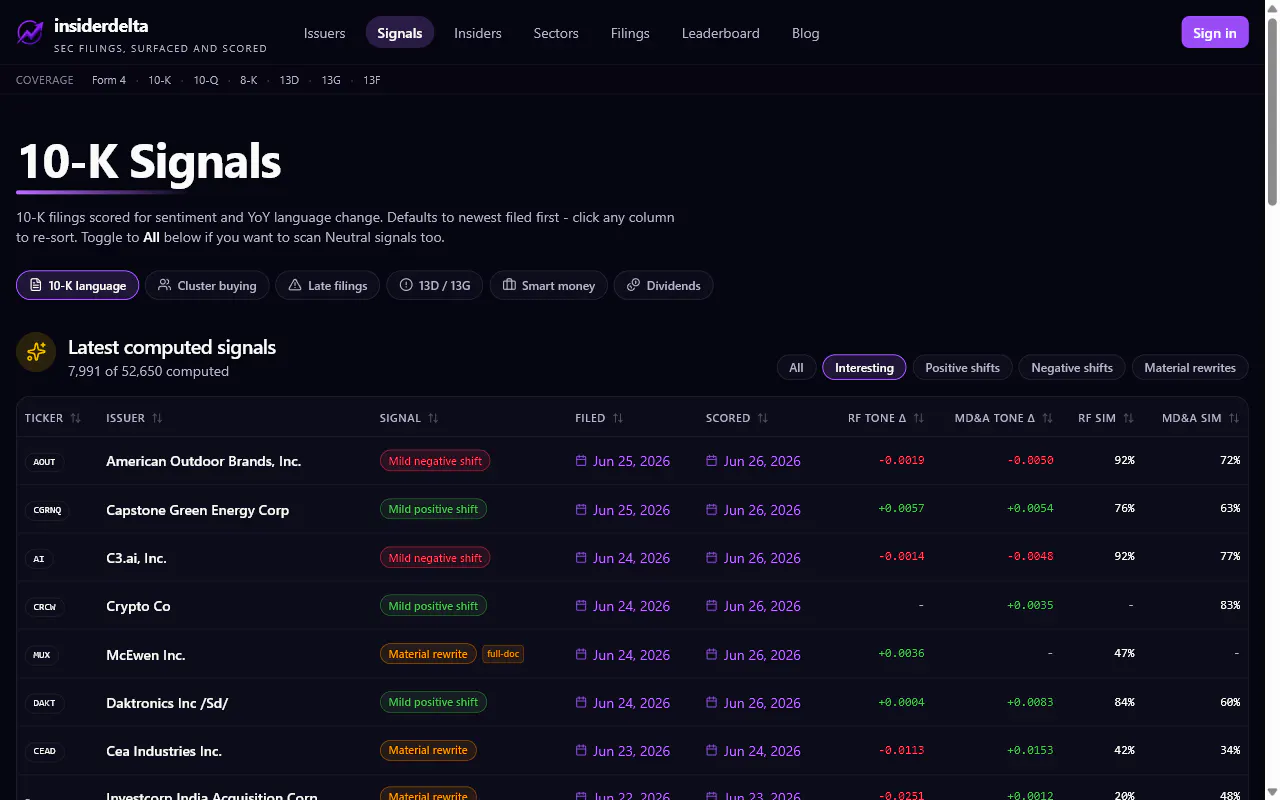Click McEwen's Material rewrite signal badge
1280x800 pixels.
tap(428, 655)
